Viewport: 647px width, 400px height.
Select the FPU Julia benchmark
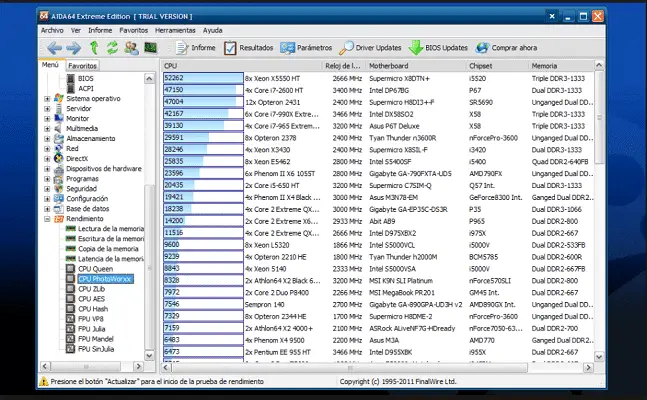point(92,329)
